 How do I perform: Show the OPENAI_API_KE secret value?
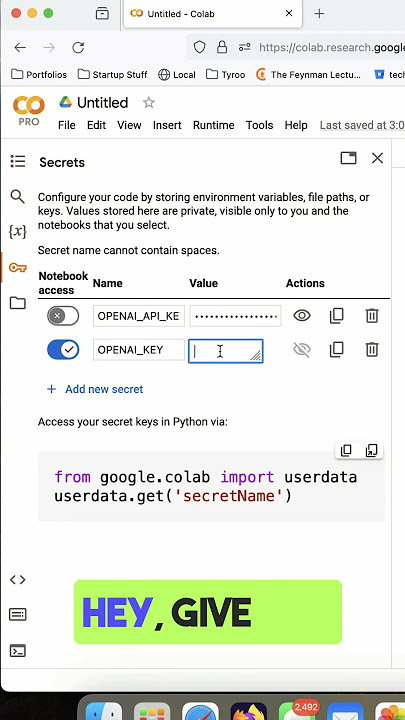point(302,315)
